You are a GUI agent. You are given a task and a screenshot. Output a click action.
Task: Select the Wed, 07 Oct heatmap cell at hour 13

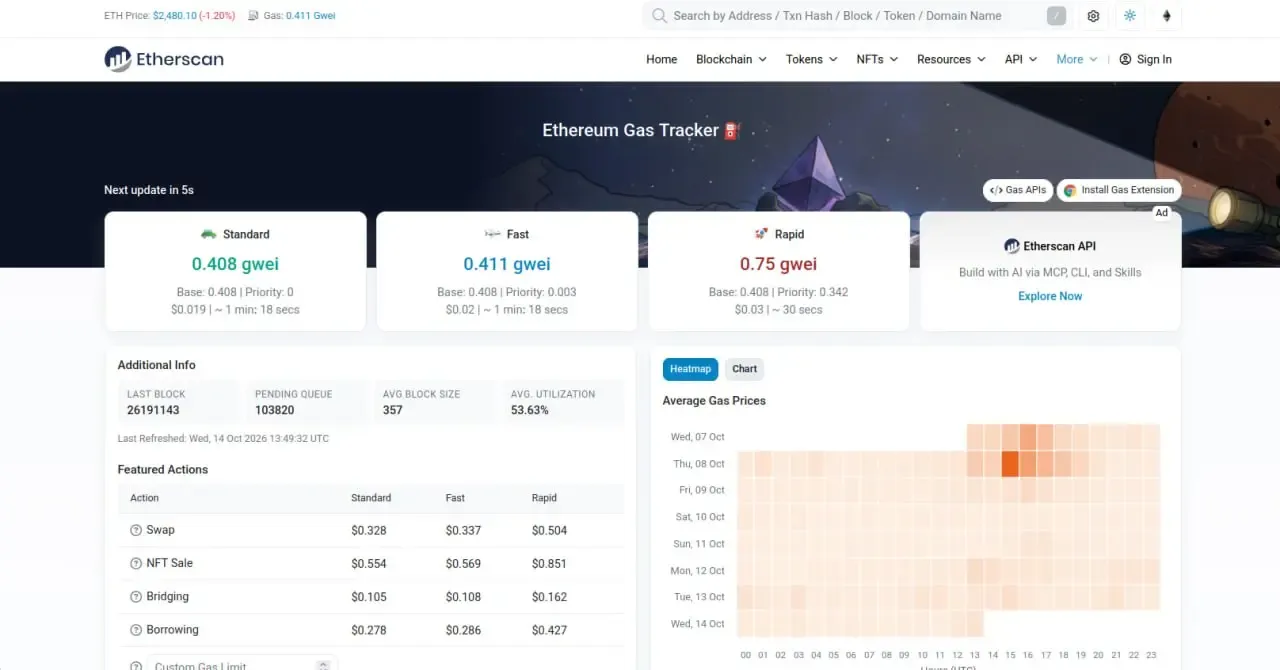click(x=975, y=437)
